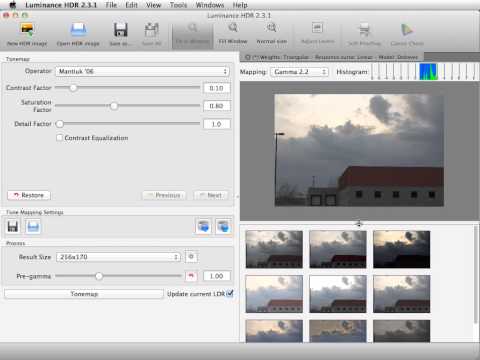Click the Save as floppy disk icon
This screenshot has width=480, height=360.
120,30
